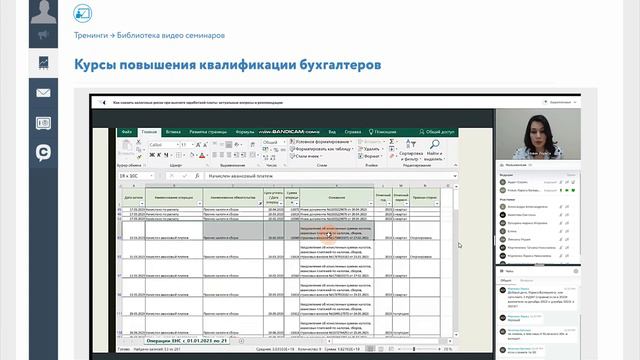Follow the 'Тренинги' breadcrumb link
This screenshot has height=360, width=640.
click(91, 35)
